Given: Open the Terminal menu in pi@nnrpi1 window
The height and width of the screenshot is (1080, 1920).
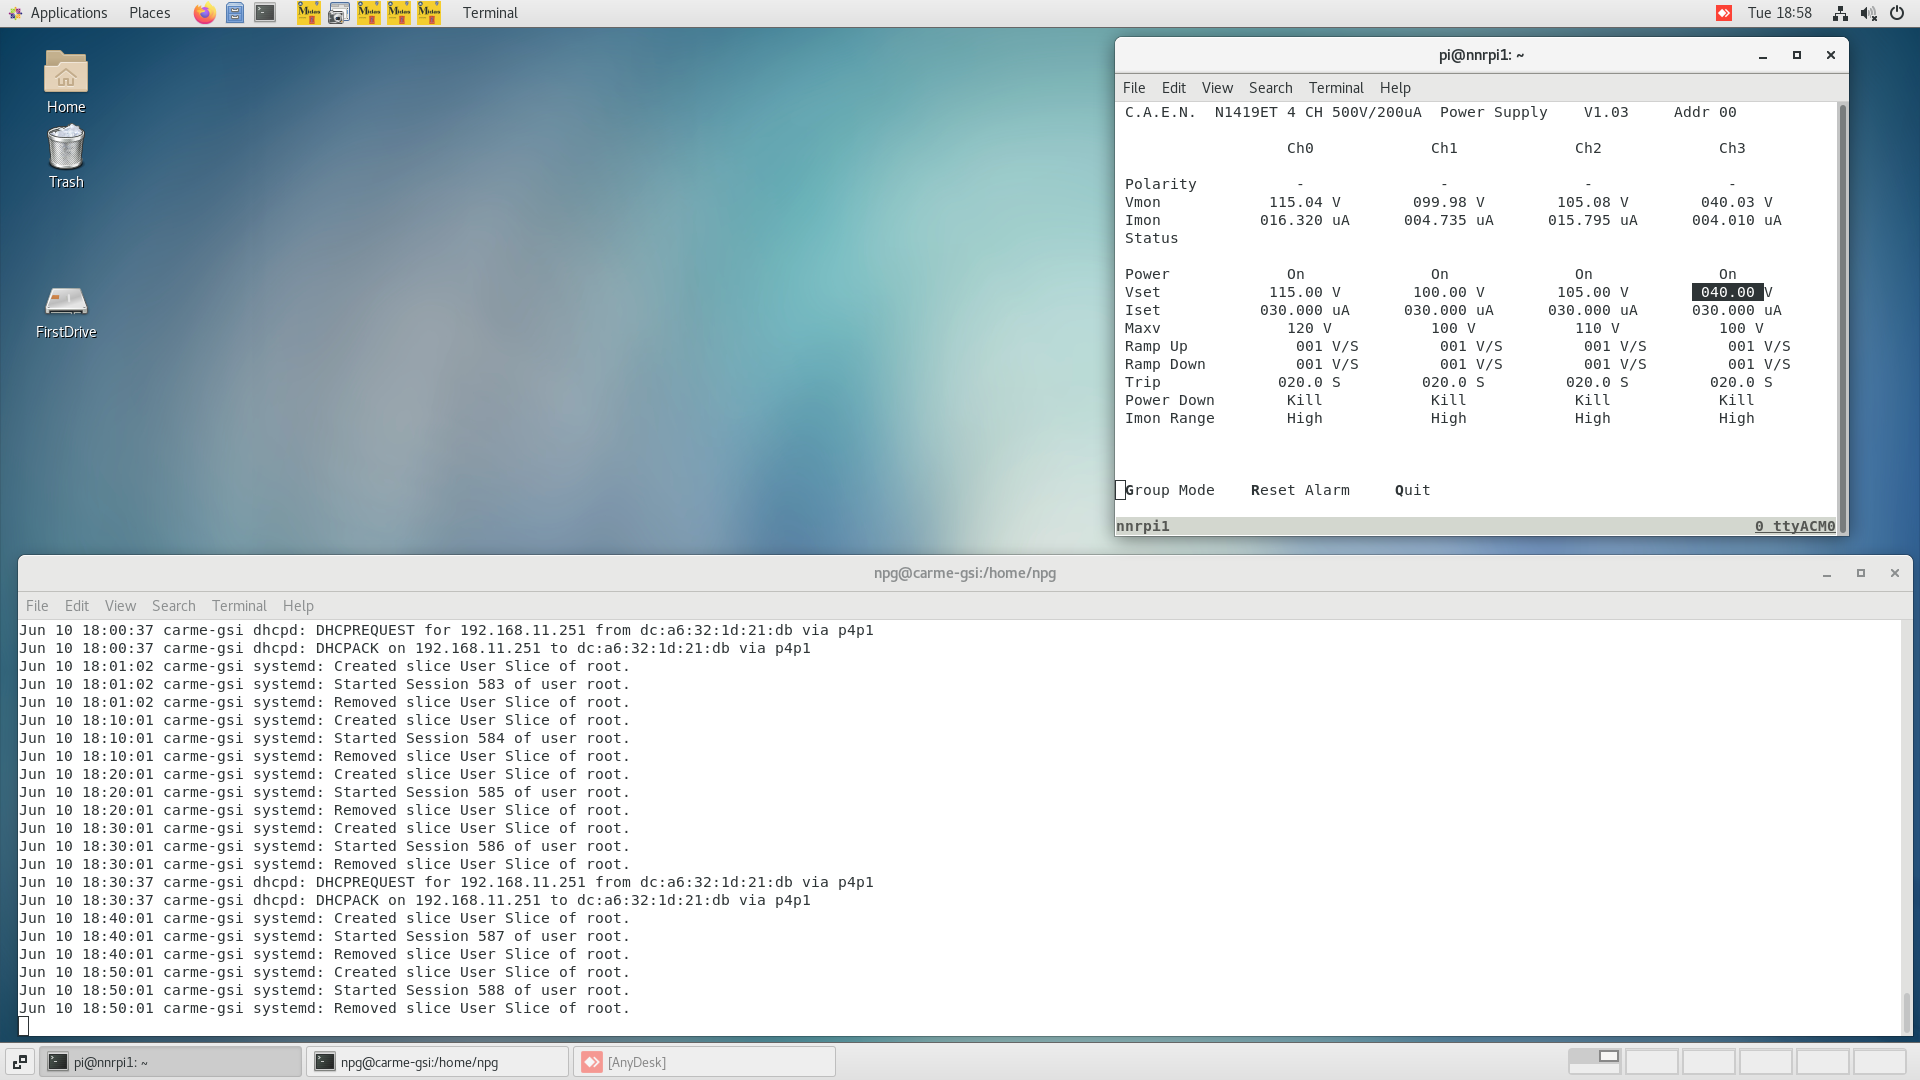Looking at the screenshot, I should (x=1336, y=88).
